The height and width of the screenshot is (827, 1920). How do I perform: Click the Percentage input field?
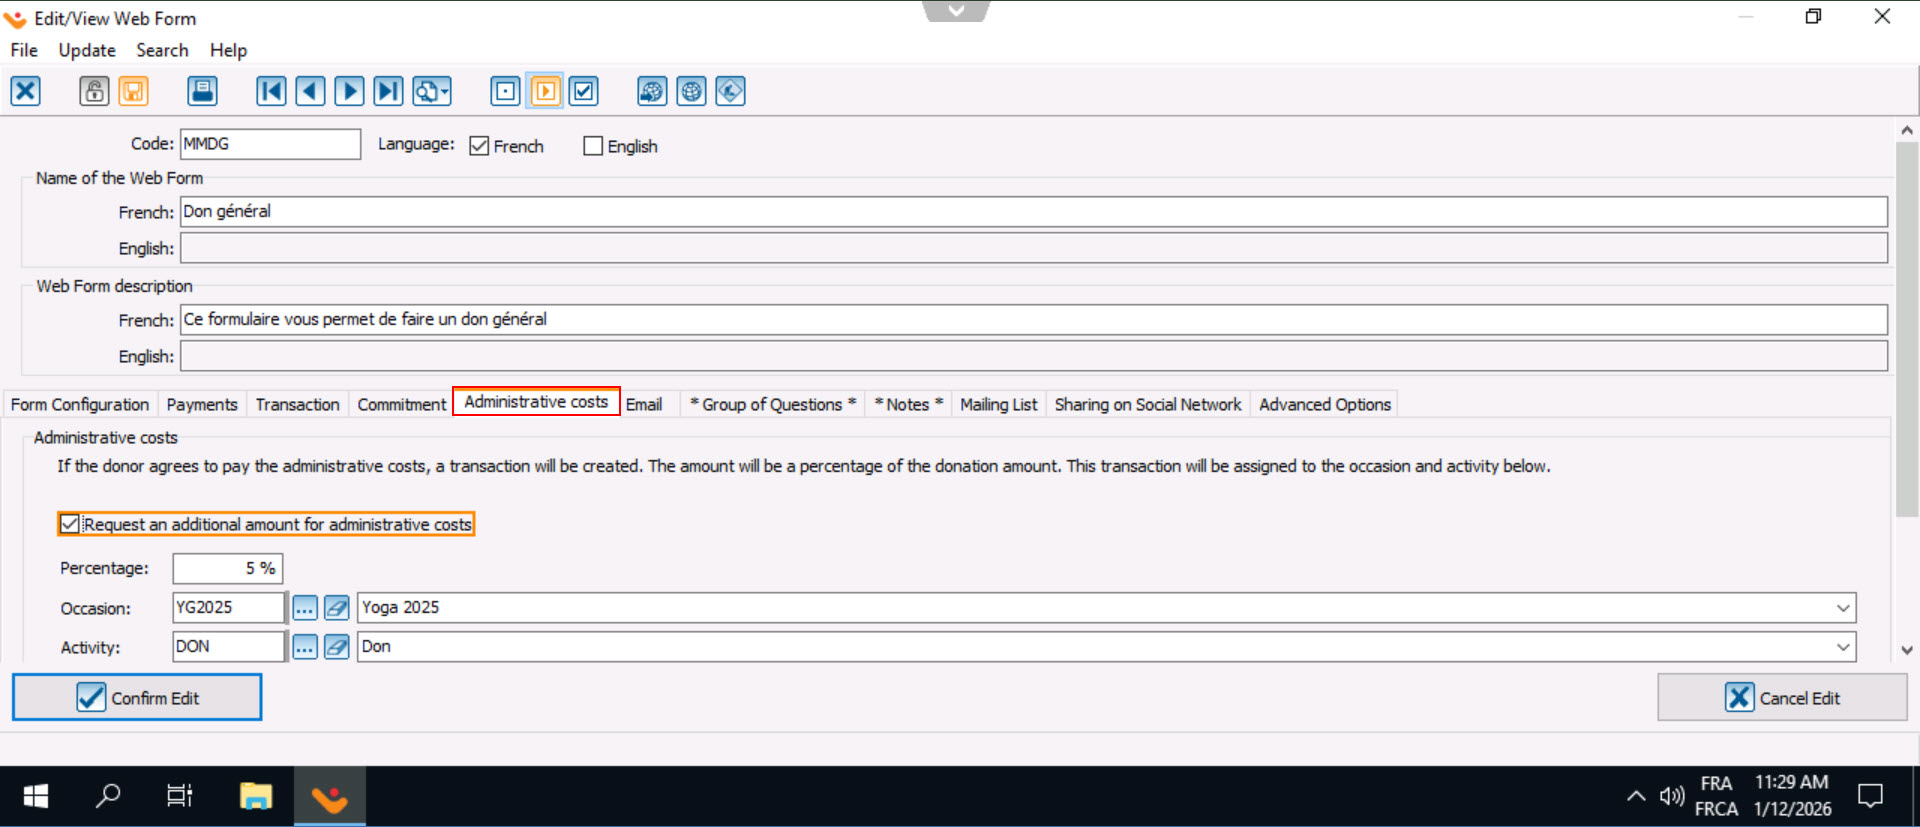click(x=227, y=568)
